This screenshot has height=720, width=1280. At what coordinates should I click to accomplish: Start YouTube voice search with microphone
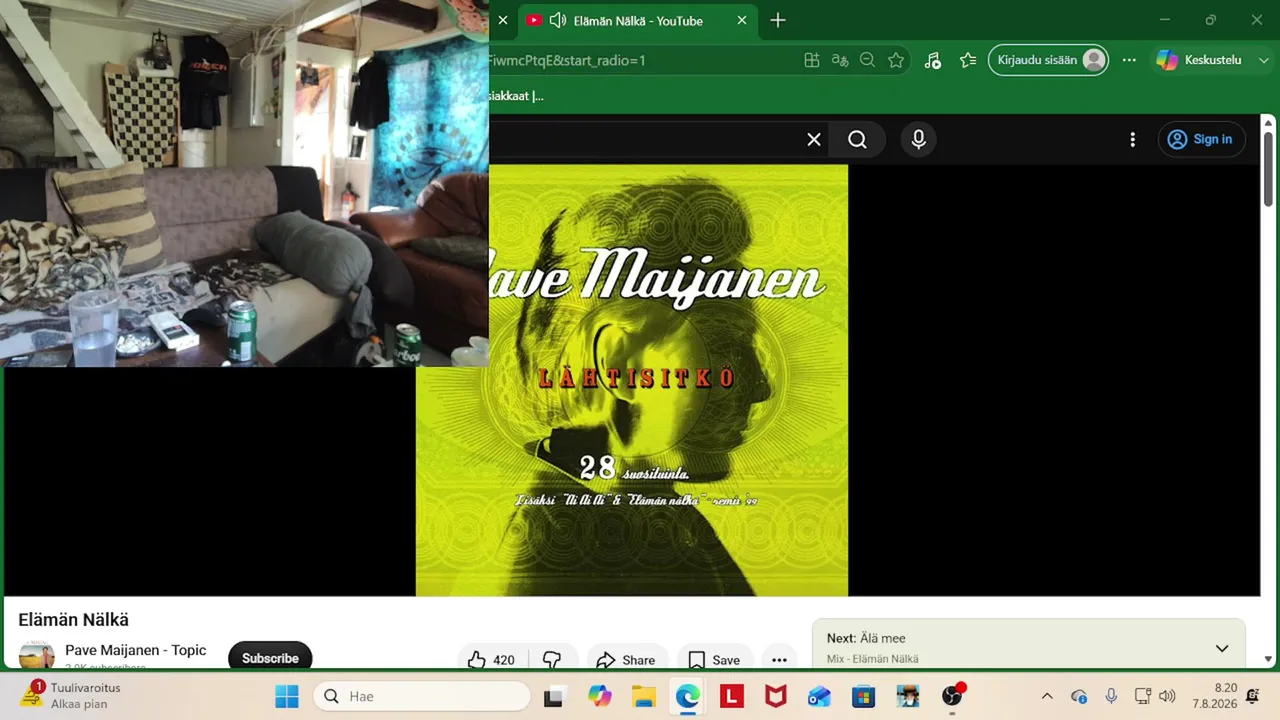(x=919, y=140)
